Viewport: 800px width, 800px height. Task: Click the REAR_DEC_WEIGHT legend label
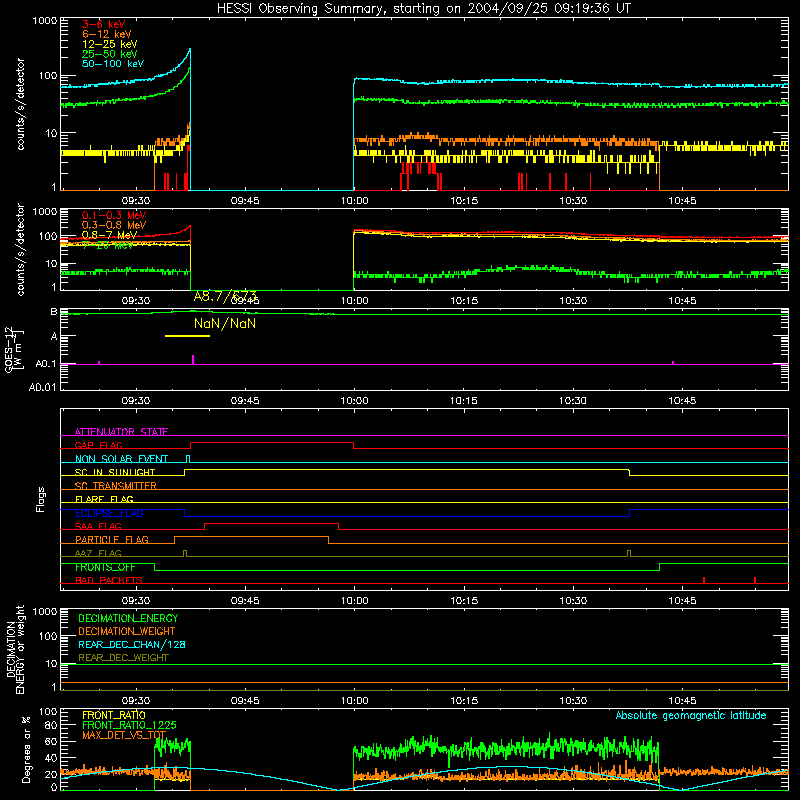coord(123,658)
